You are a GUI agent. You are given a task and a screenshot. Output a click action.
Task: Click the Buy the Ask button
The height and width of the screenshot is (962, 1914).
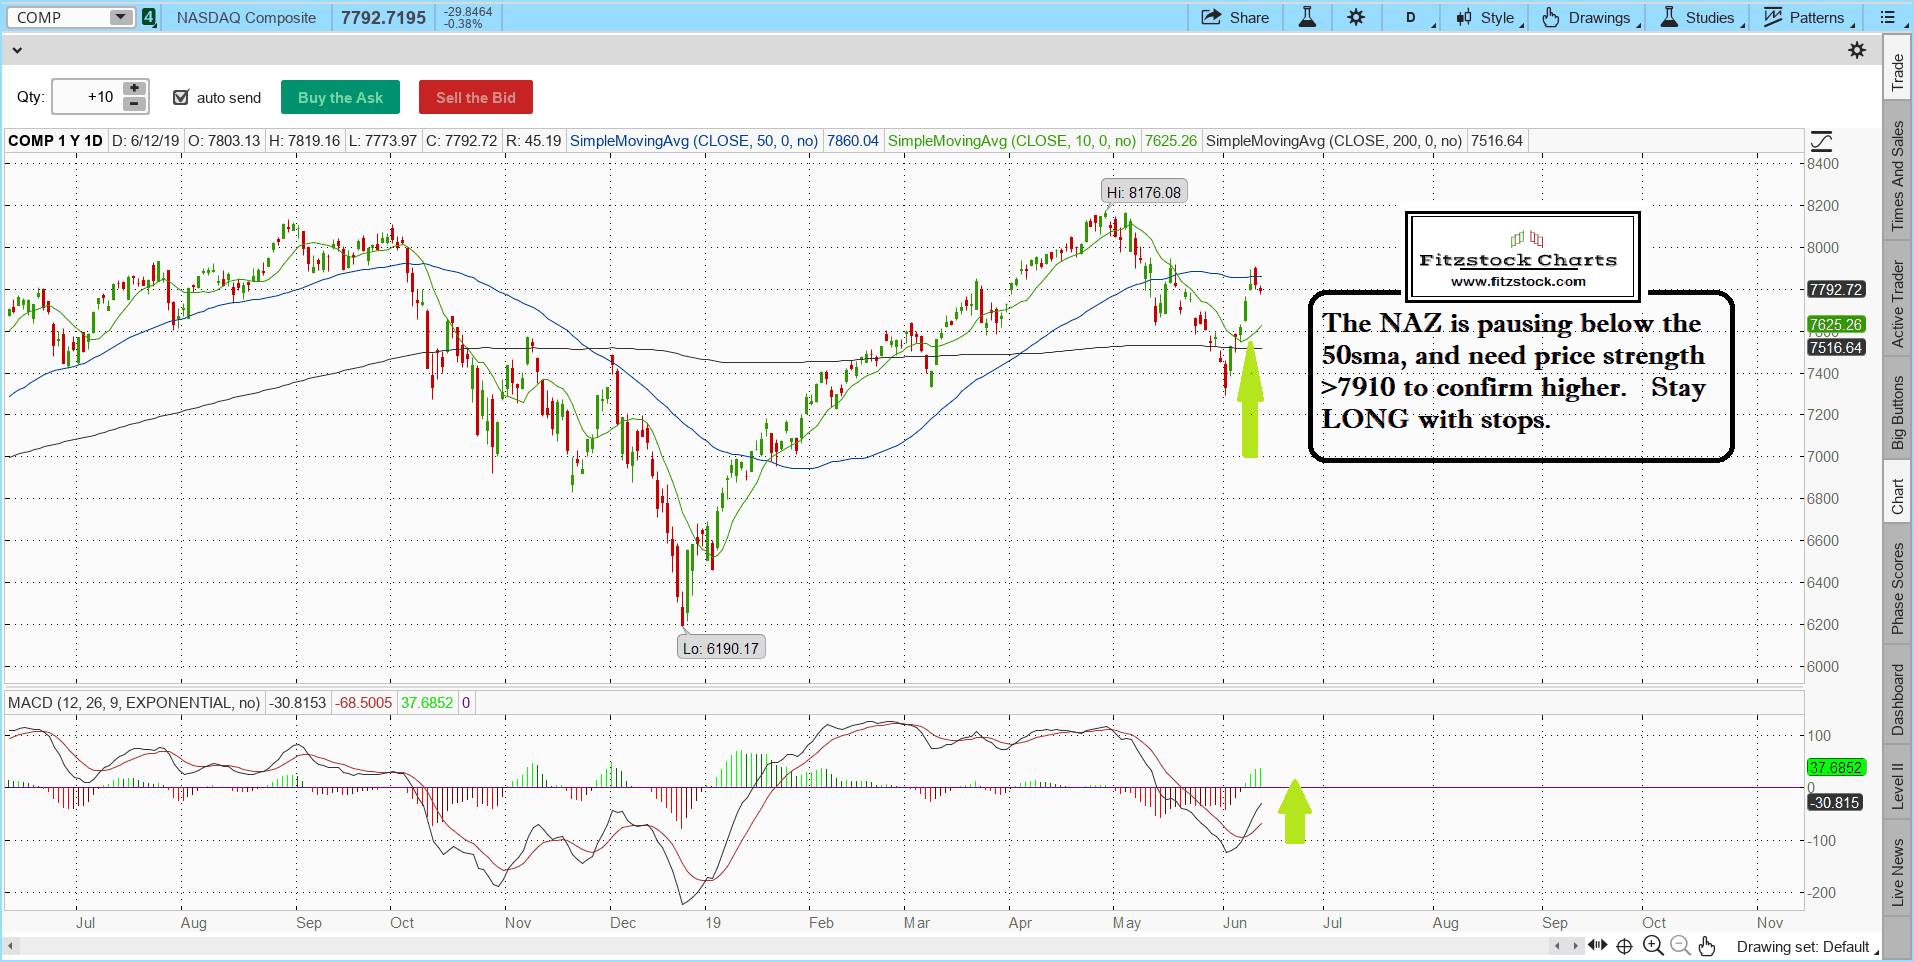click(340, 97)
